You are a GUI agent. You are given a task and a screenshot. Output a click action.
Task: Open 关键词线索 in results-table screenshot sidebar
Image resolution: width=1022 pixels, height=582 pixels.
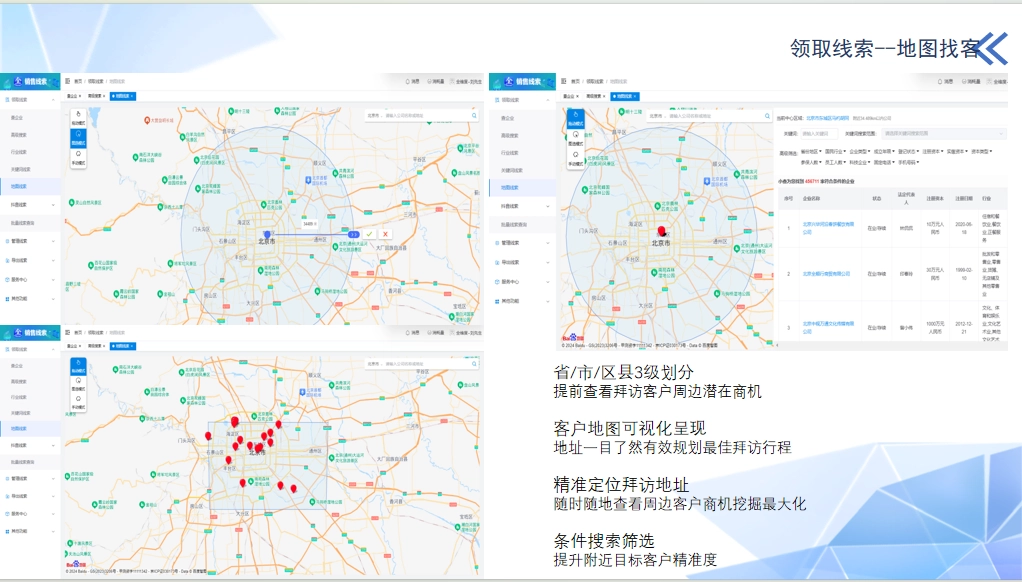[523, 170]
